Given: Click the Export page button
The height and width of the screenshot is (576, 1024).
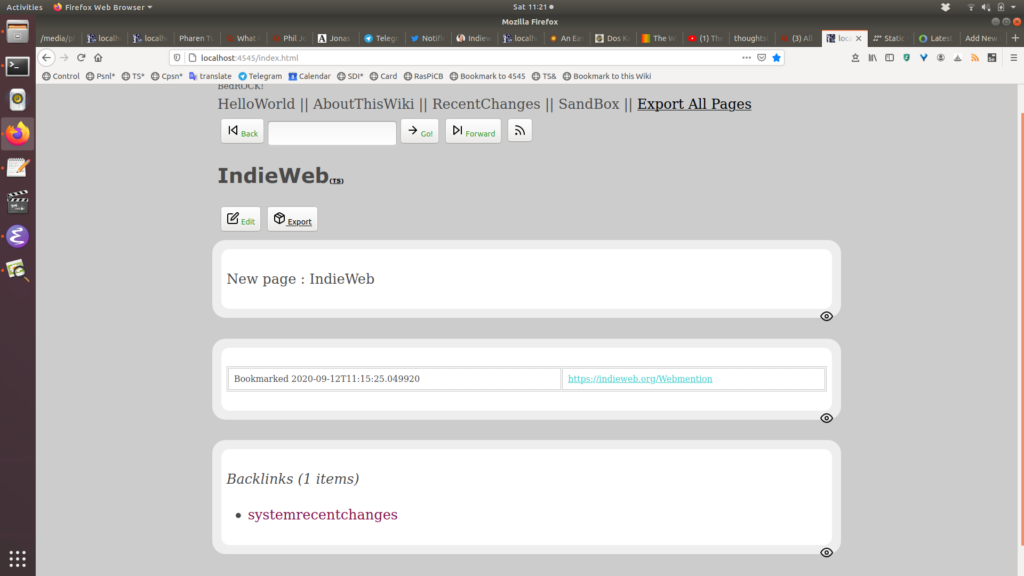Looking at the screenshot, I should coord(293,219).
